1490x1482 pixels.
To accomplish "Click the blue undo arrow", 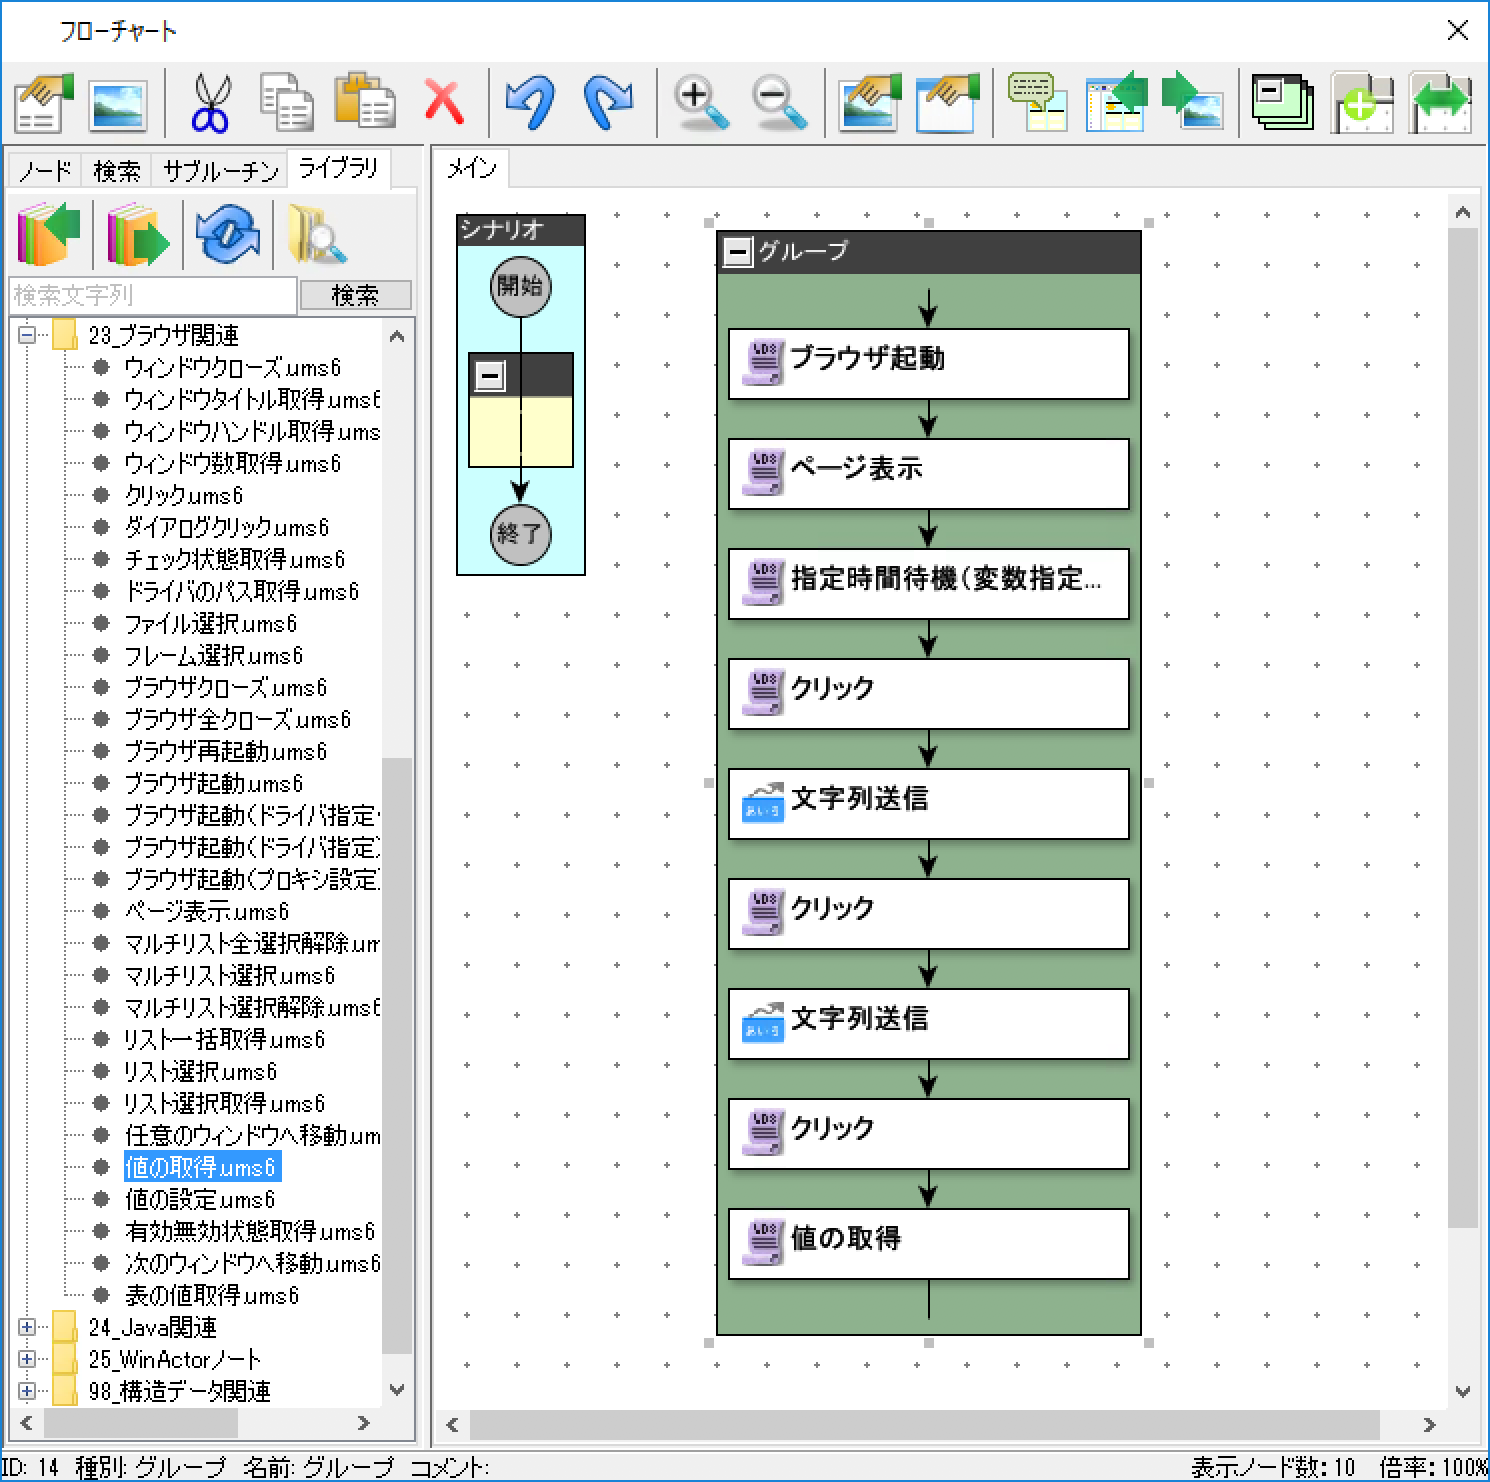I will 530,102.
